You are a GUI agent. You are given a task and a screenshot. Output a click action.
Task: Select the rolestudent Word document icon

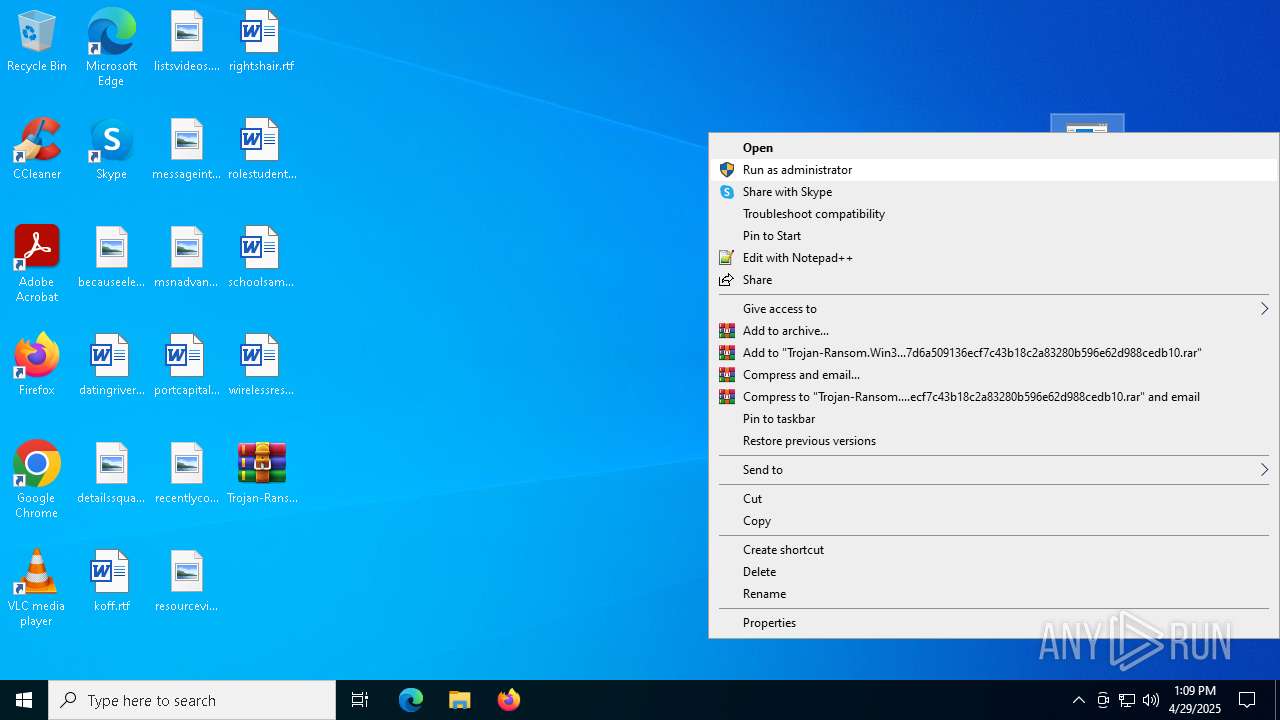(x=261, y=150)
